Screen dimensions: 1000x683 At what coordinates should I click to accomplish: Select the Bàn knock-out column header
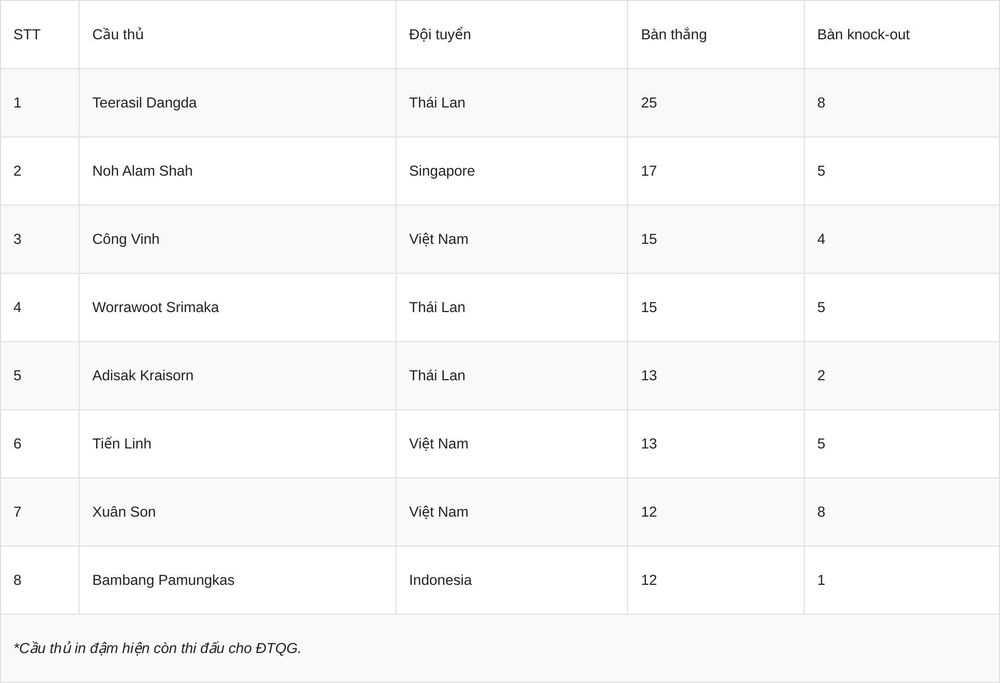pos(863,34)
